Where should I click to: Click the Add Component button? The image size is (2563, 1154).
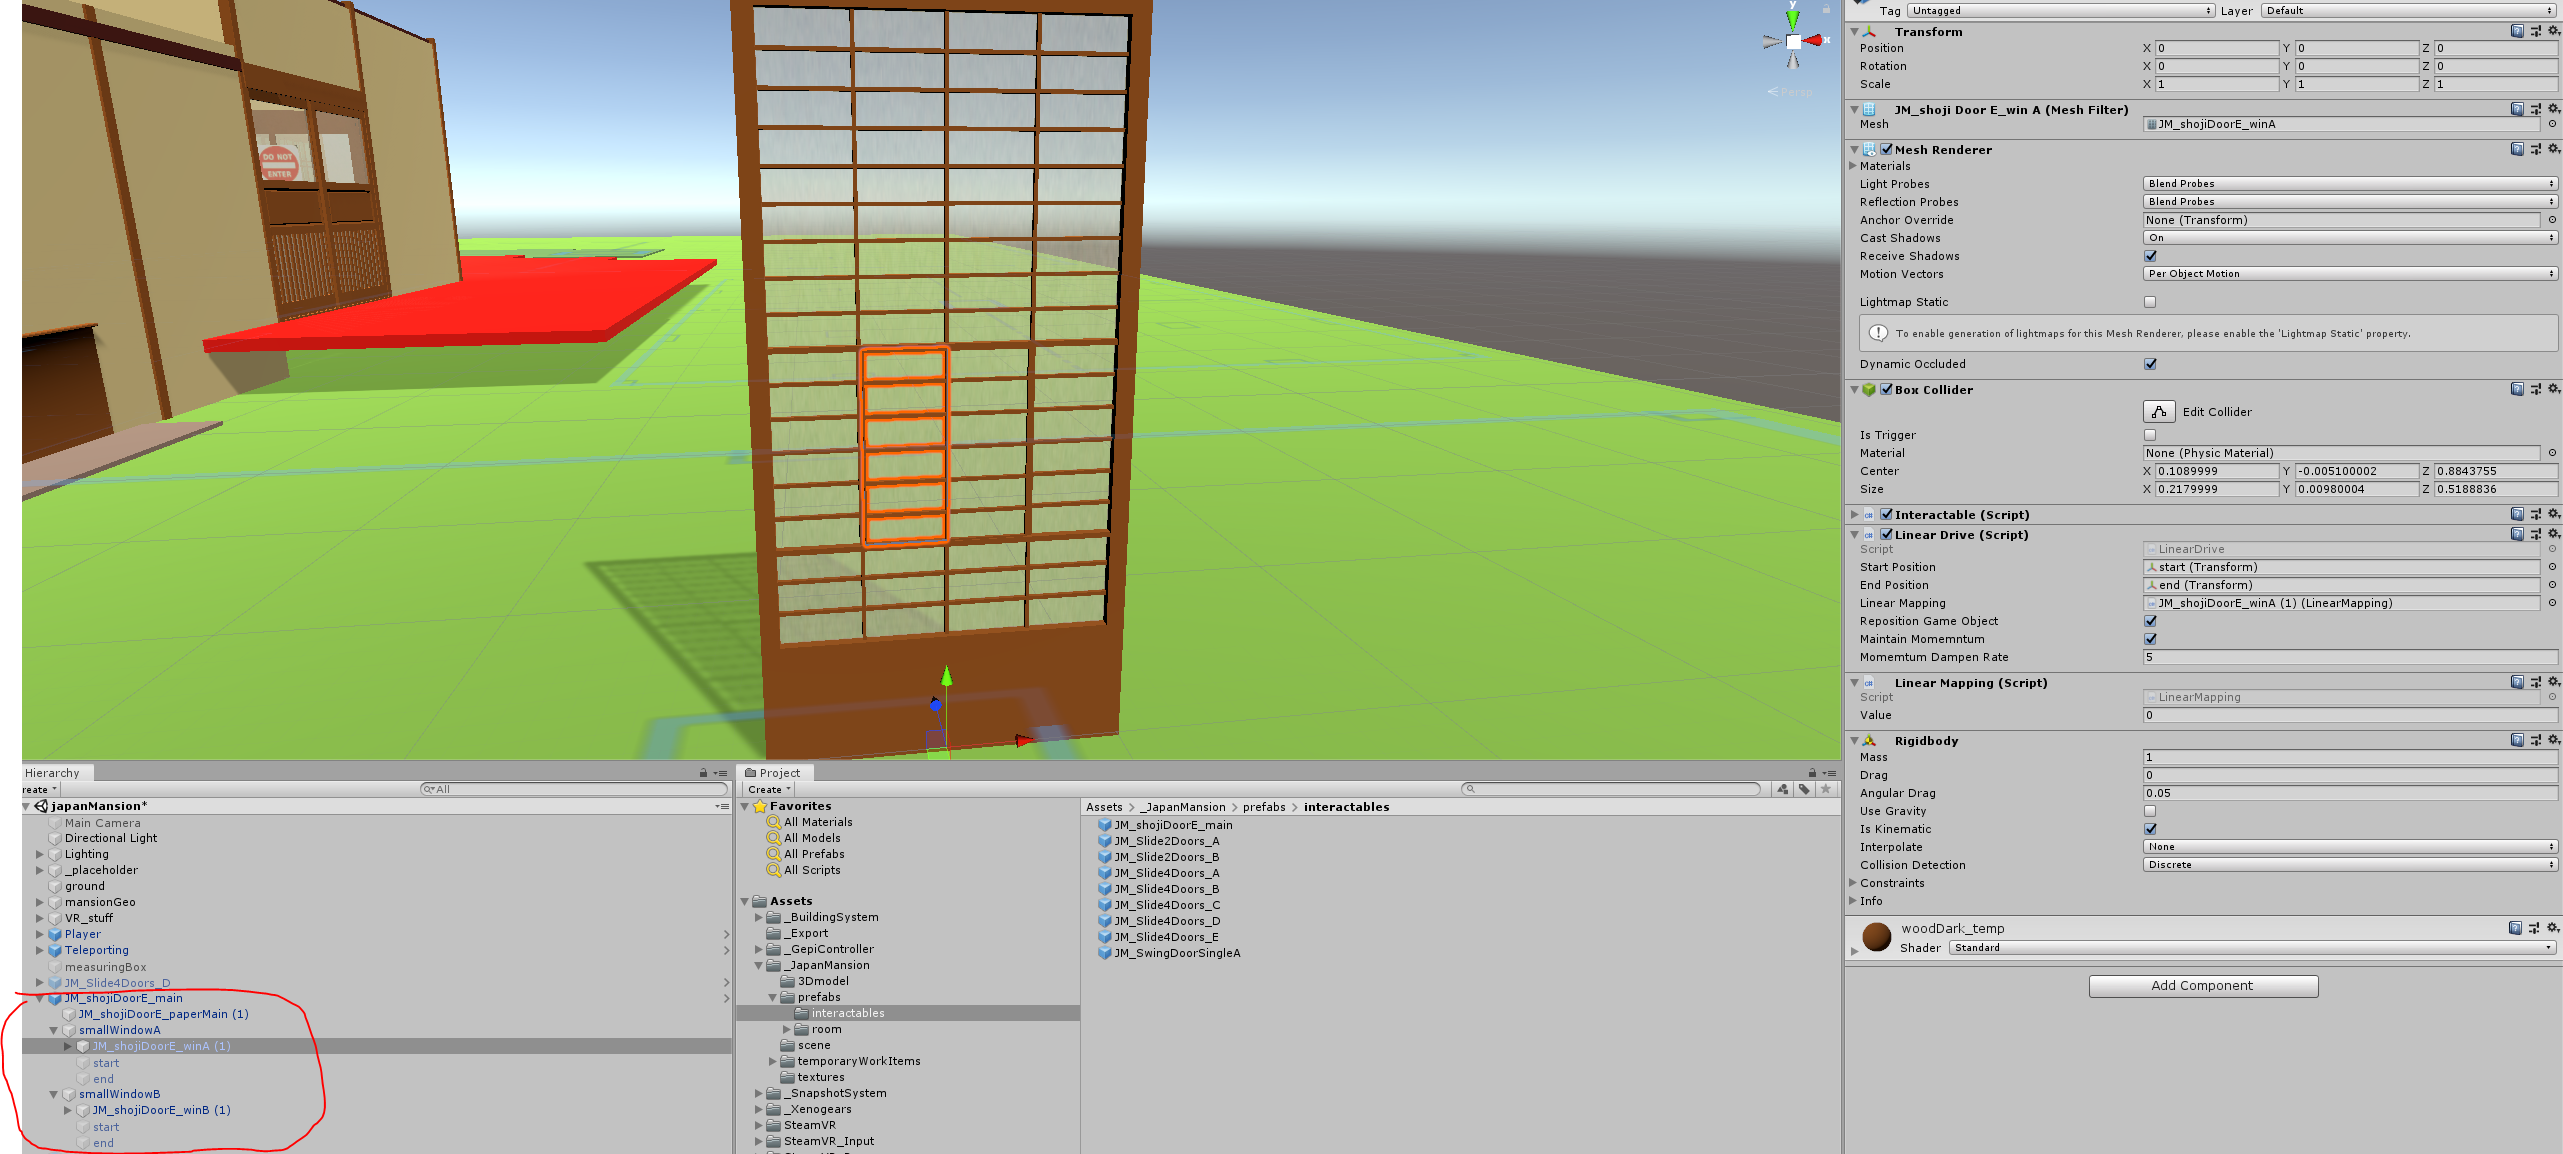[x=2202, y=986]
